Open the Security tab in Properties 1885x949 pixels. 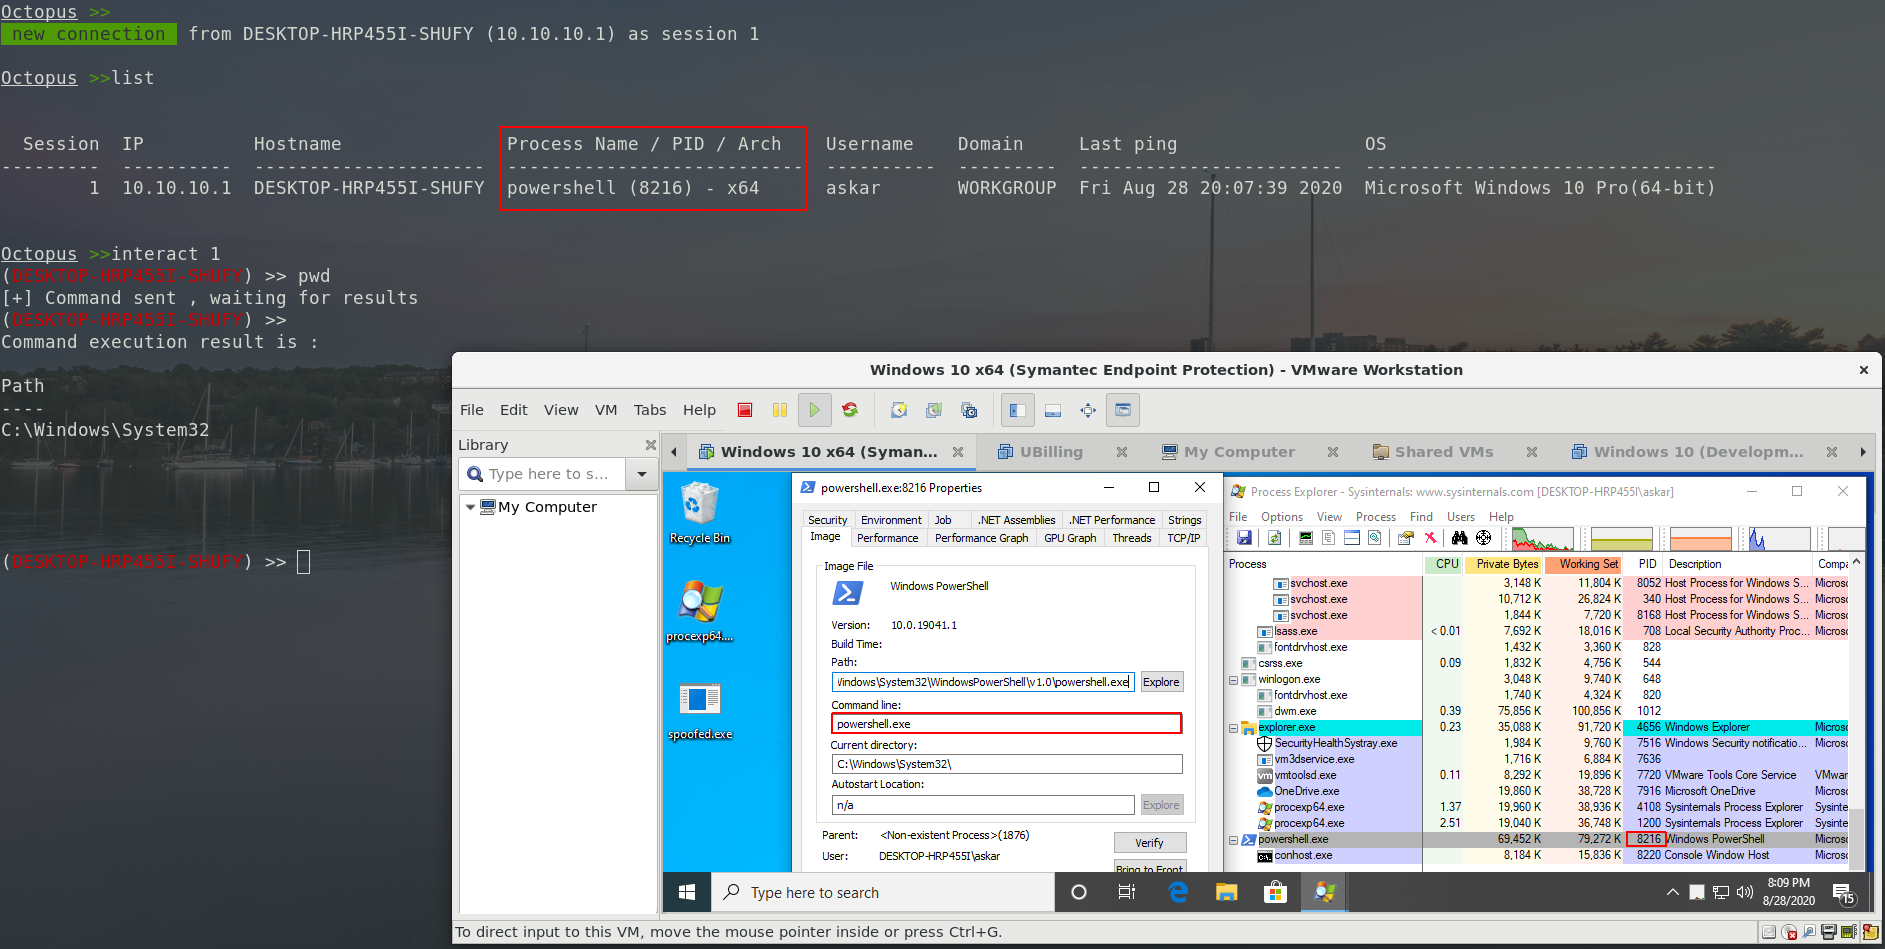(x=828, y=520)
